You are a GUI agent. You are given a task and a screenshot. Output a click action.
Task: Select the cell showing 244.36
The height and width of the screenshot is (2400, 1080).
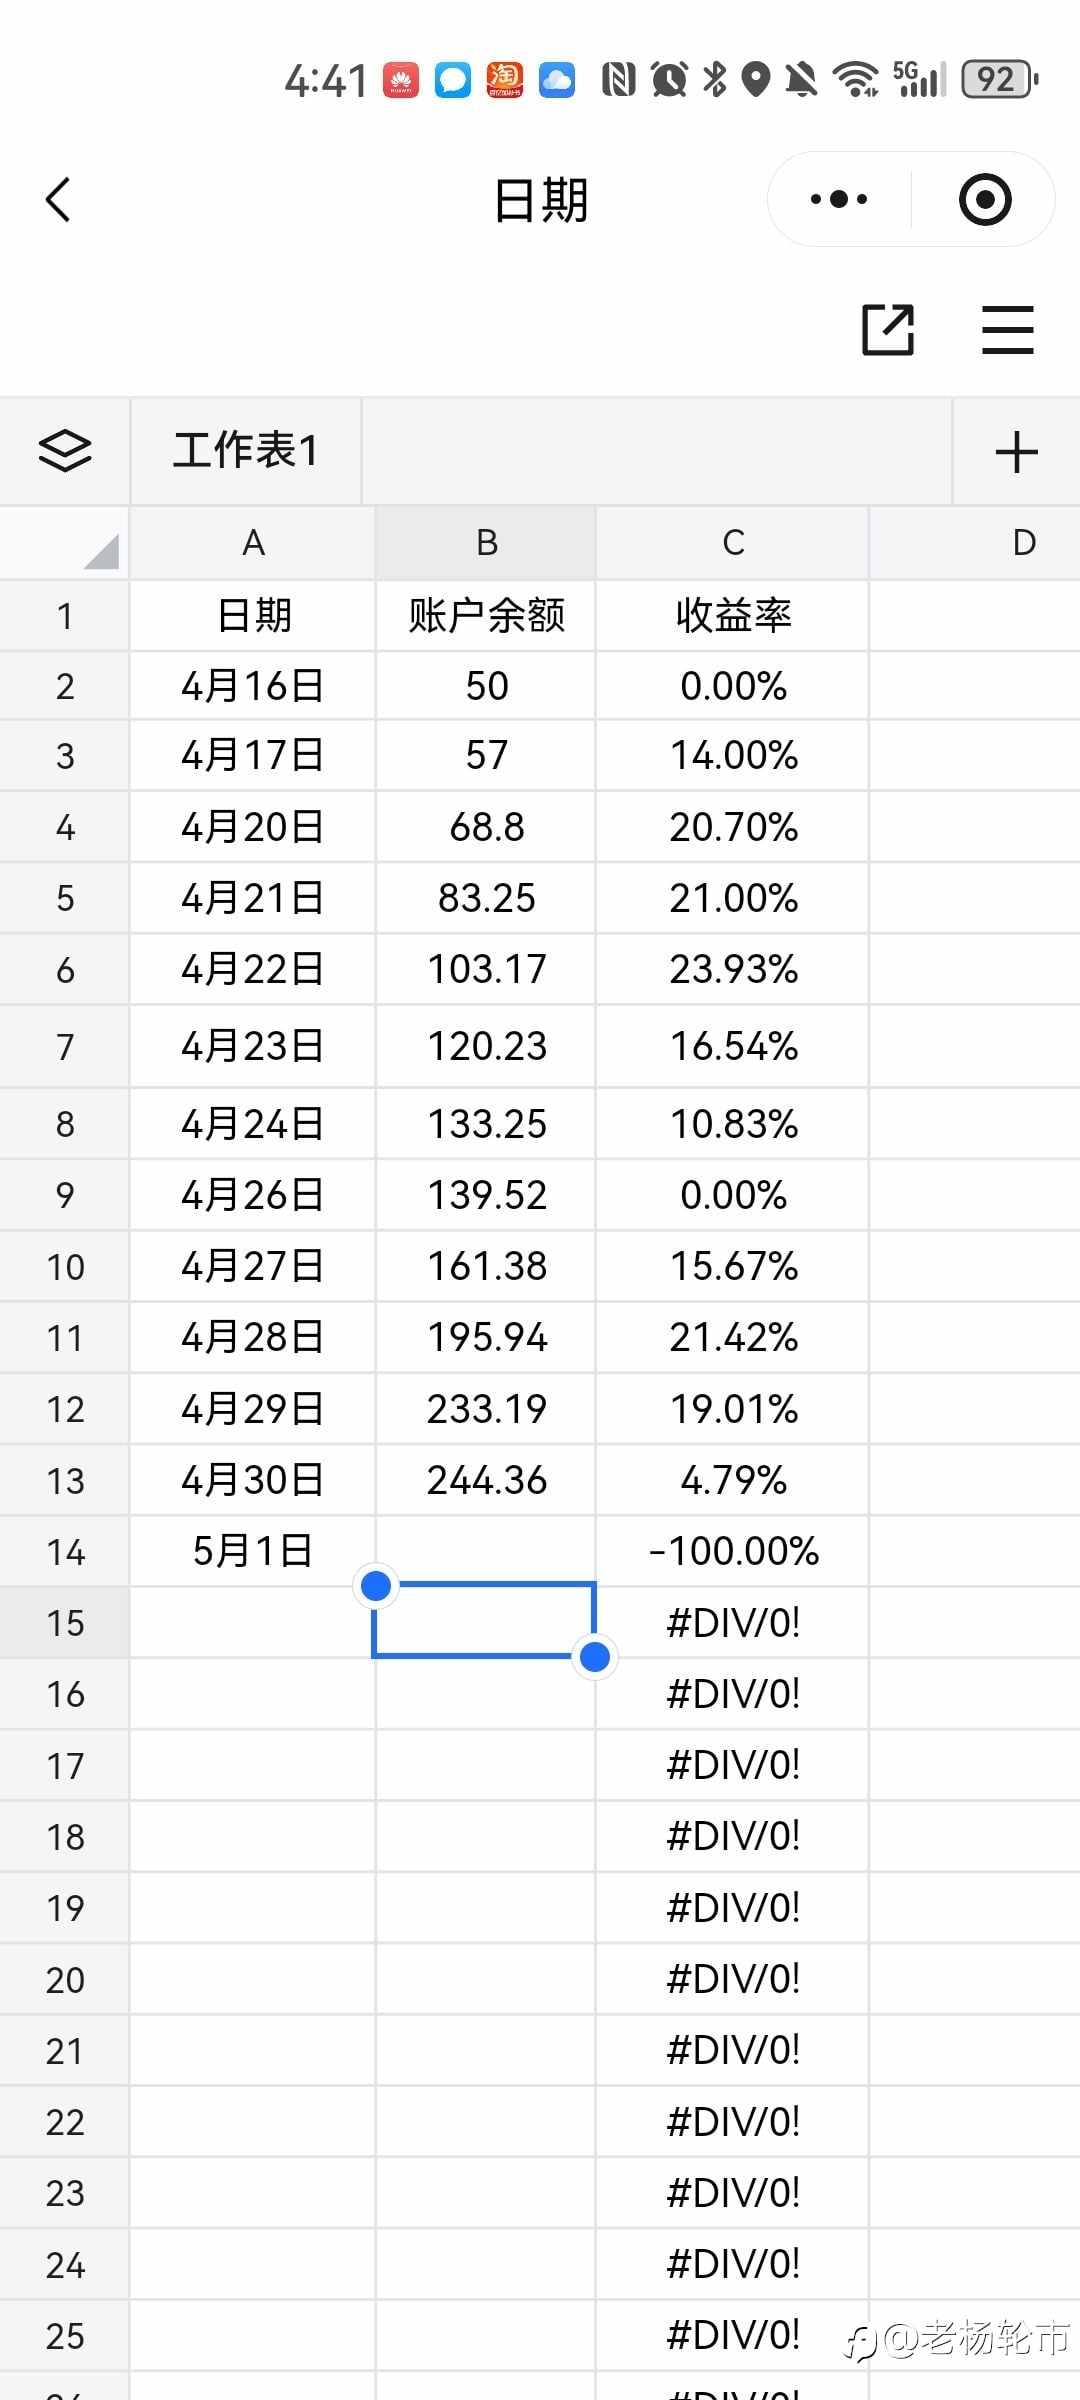click(x=486, y=1480)
